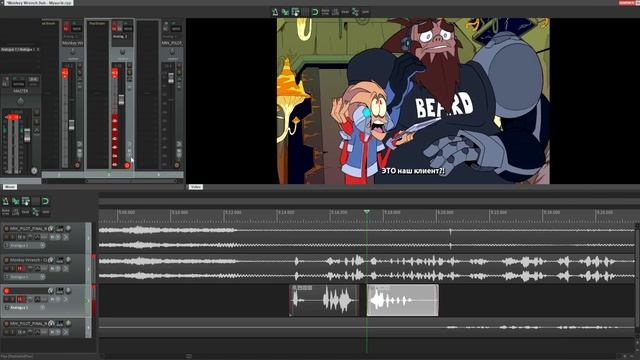
Task: Mute the first MIW_PILOT track
Action: 7,237
